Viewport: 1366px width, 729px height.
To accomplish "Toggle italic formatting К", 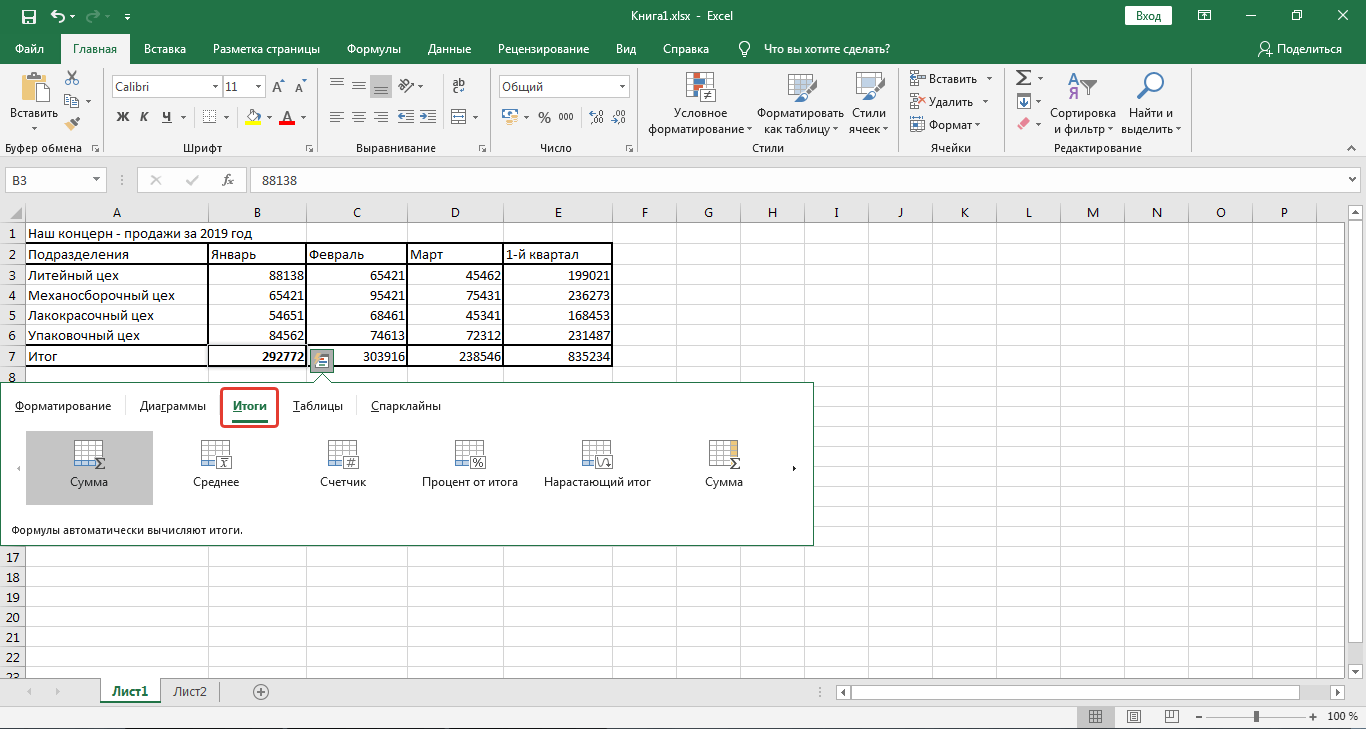I will point(146,117).
